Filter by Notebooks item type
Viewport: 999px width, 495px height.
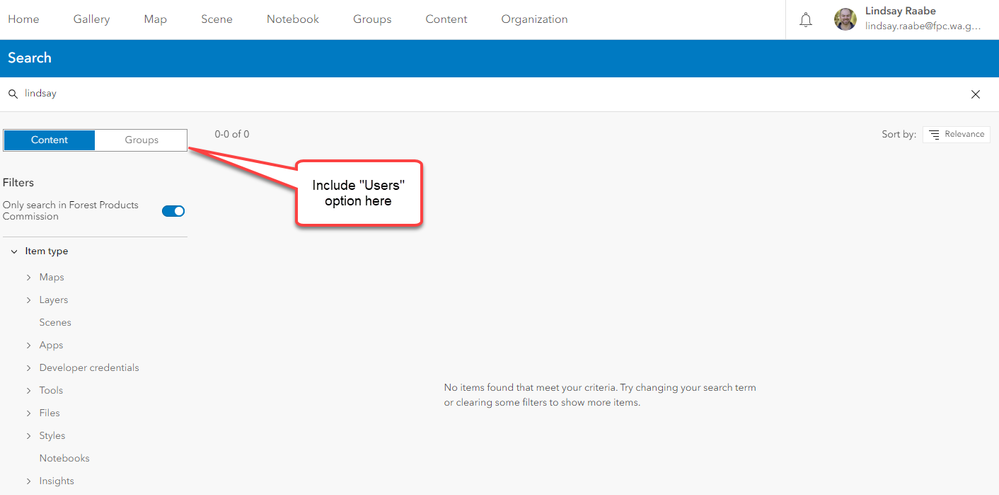tap(64, 459)
